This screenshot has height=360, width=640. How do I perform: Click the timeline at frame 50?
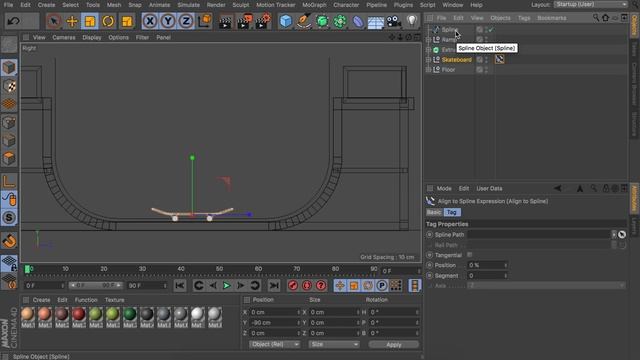coord(219,269)
